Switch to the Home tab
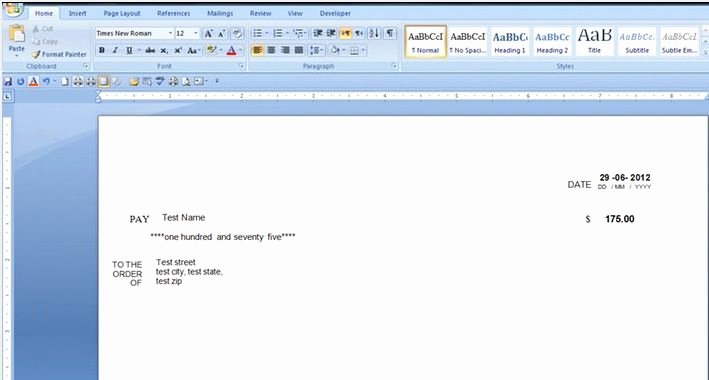This screenshot has width=709, height=380. [44, 14]
